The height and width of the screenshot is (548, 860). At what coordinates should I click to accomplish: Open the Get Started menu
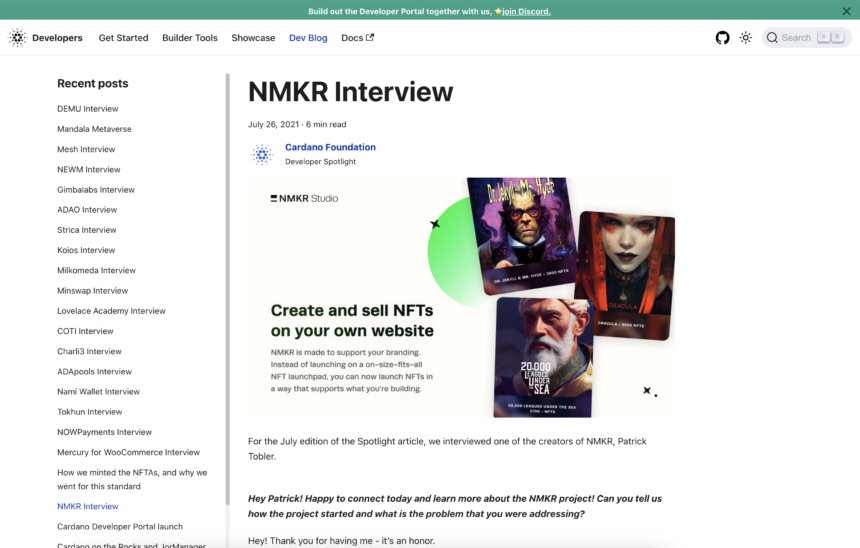(123, 38)
